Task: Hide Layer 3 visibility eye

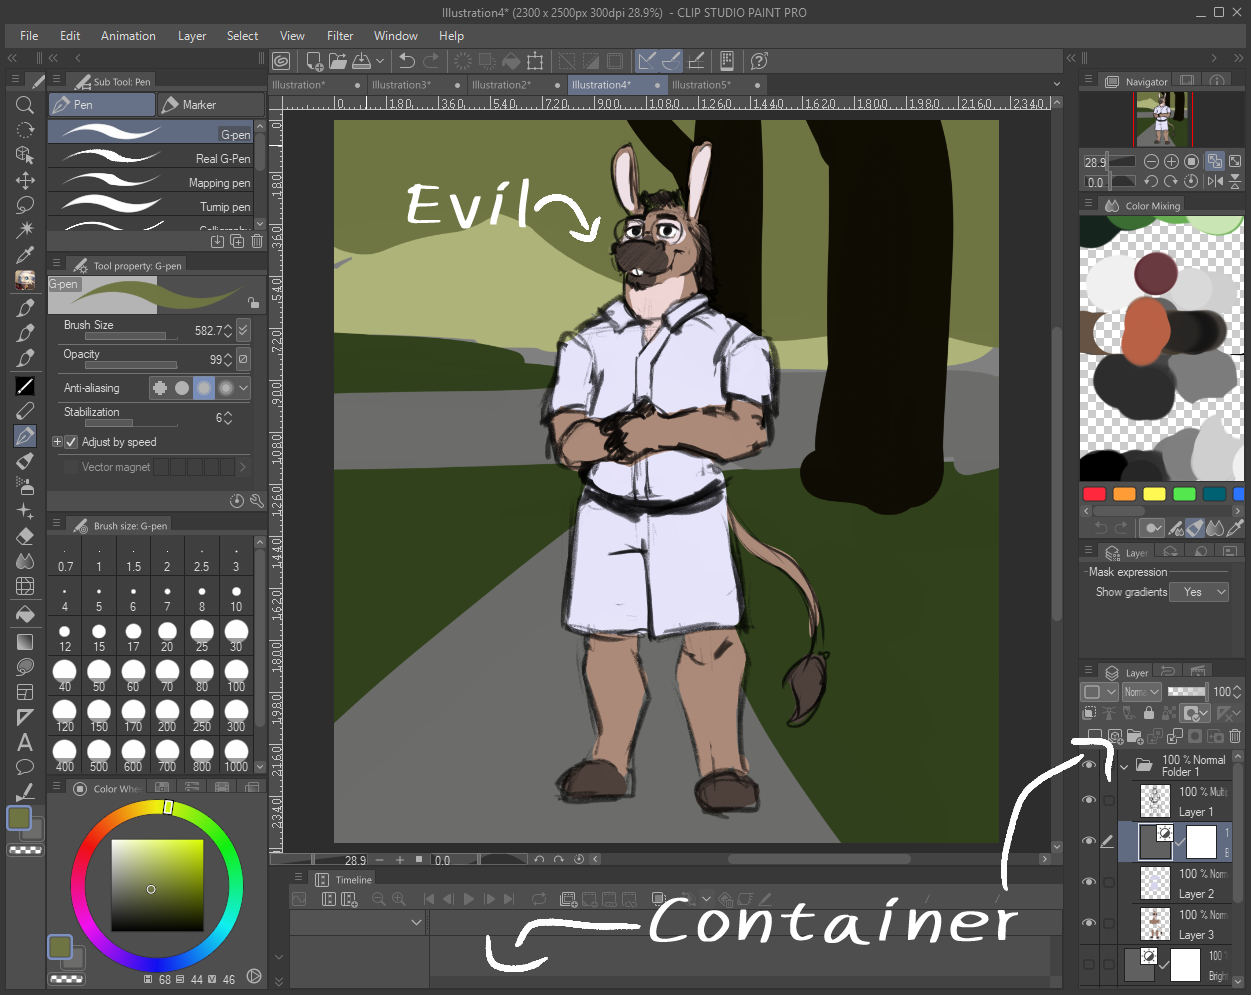Action: (1089, 923)
